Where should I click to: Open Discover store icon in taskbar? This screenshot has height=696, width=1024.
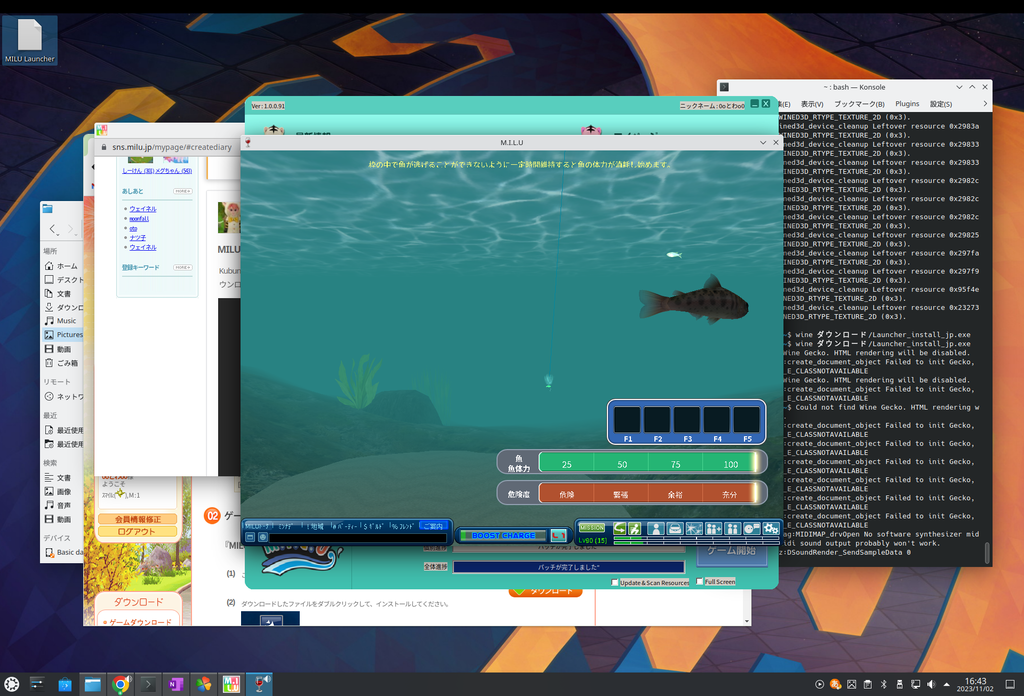tap(65, 684)
